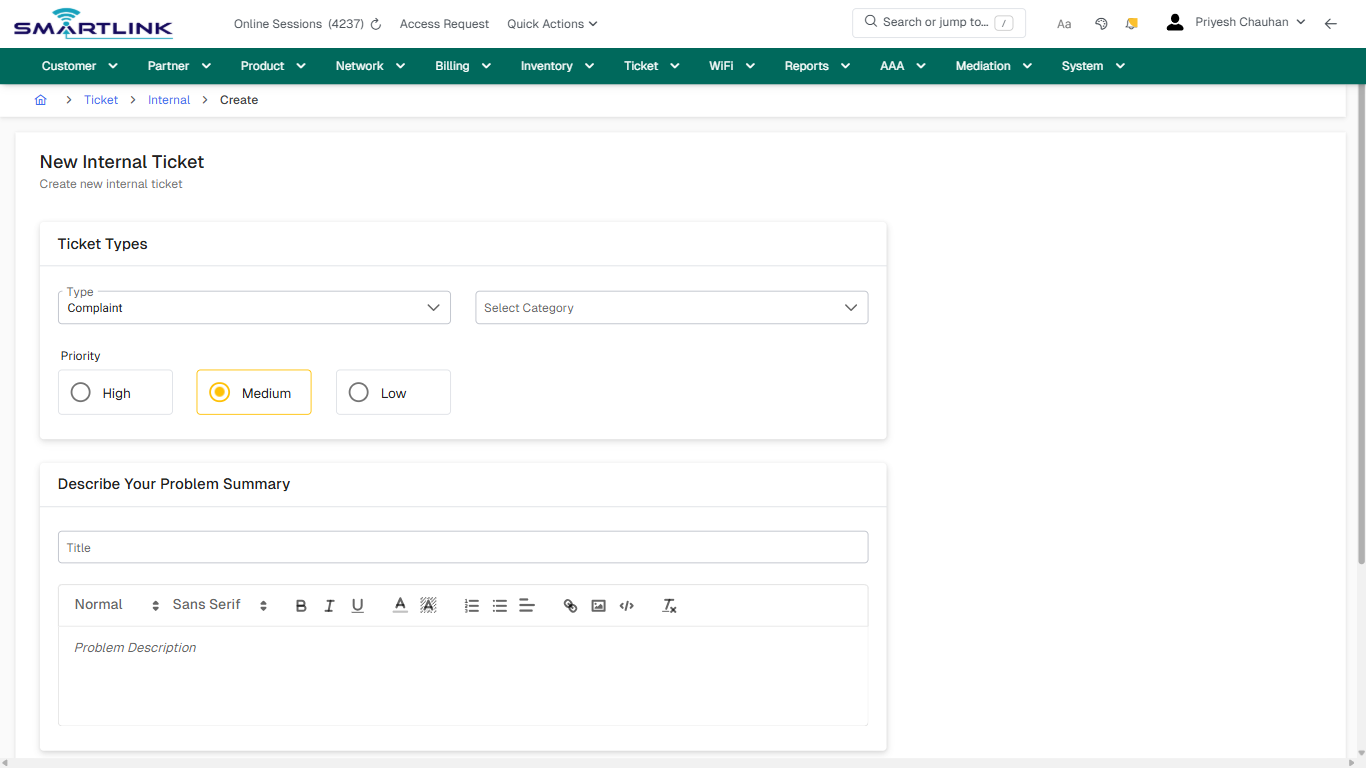The image size is (1366, 768).
Task: Click the insert image icon
Action: click(x=598, y=605)
